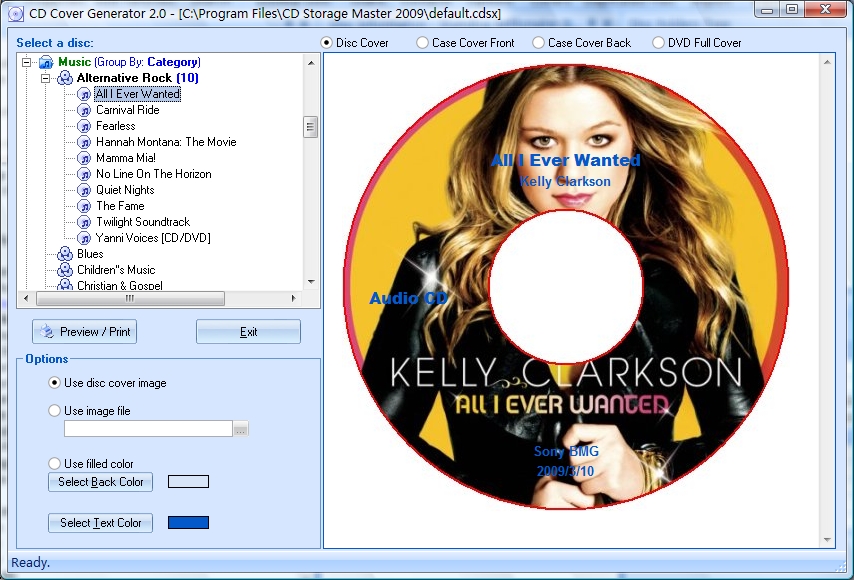Click the tree scroll down arrow

coord(311,282)
